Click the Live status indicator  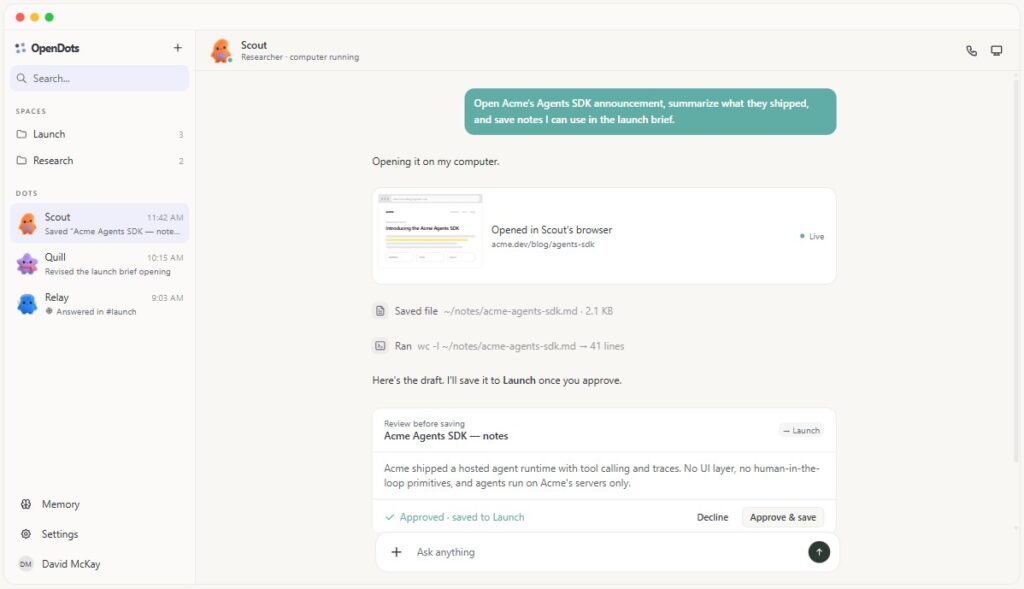coord(812,236)
